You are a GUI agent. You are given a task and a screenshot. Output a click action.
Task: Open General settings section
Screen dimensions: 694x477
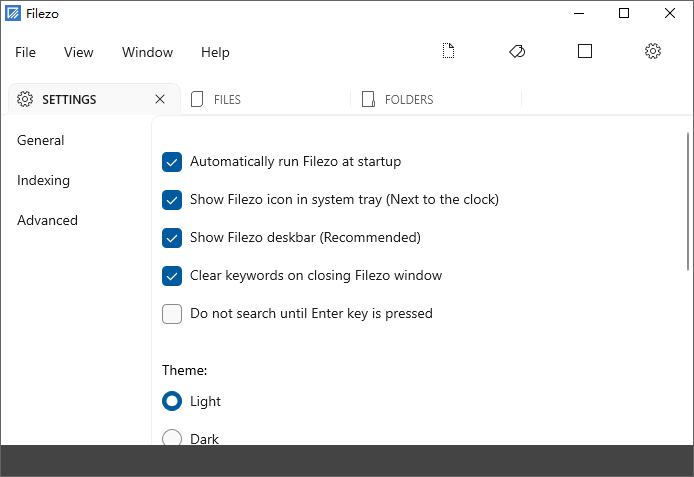[x=41, y=140]
